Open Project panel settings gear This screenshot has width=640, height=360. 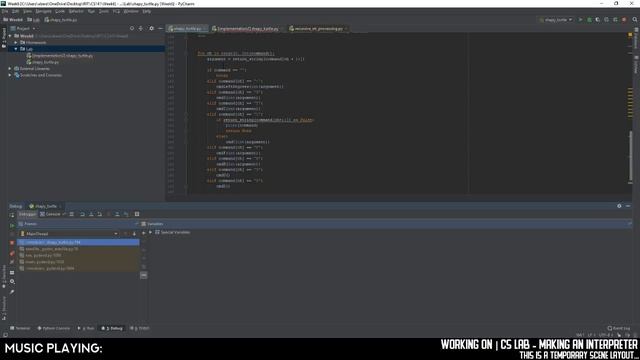[151, 29]
